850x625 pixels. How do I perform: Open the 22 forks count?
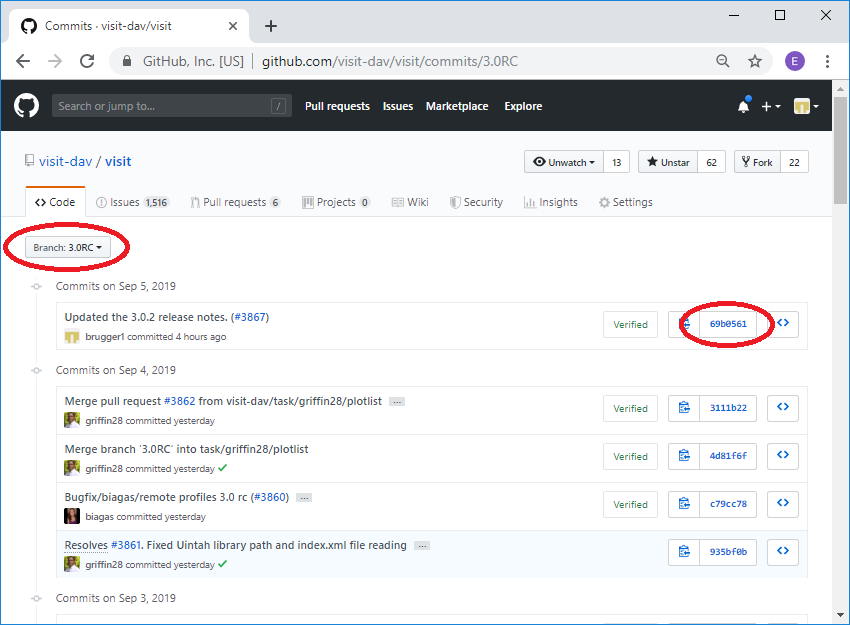[795, 162]
